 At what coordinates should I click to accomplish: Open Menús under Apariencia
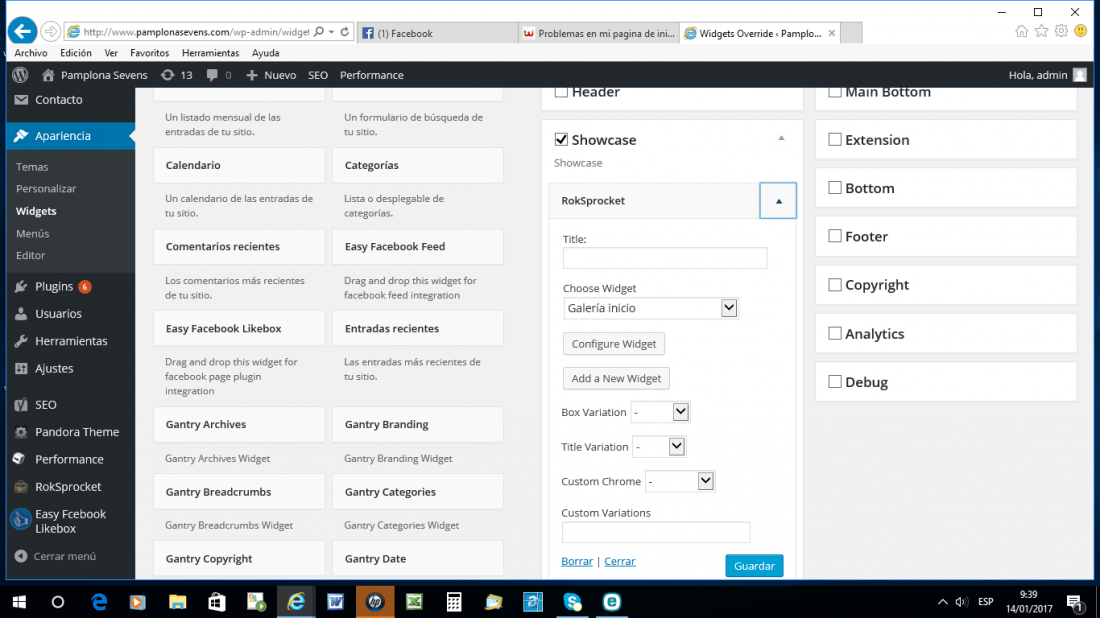click(x=32, y=233)
